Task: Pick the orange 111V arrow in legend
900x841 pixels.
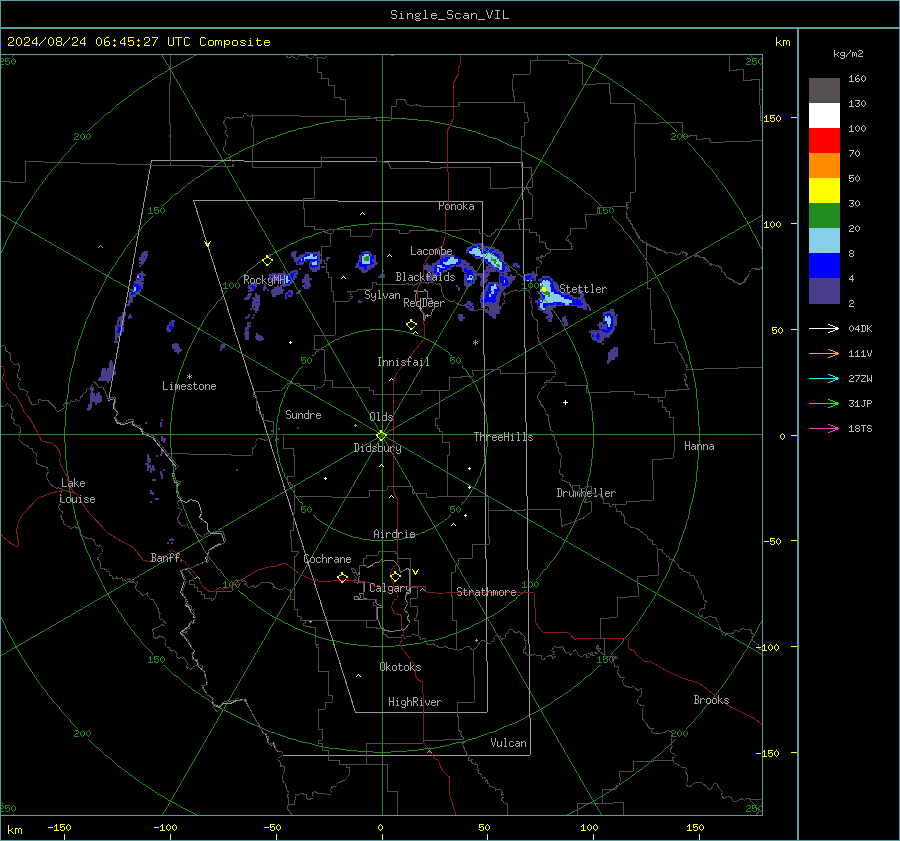Action: [x=824, y=354]
